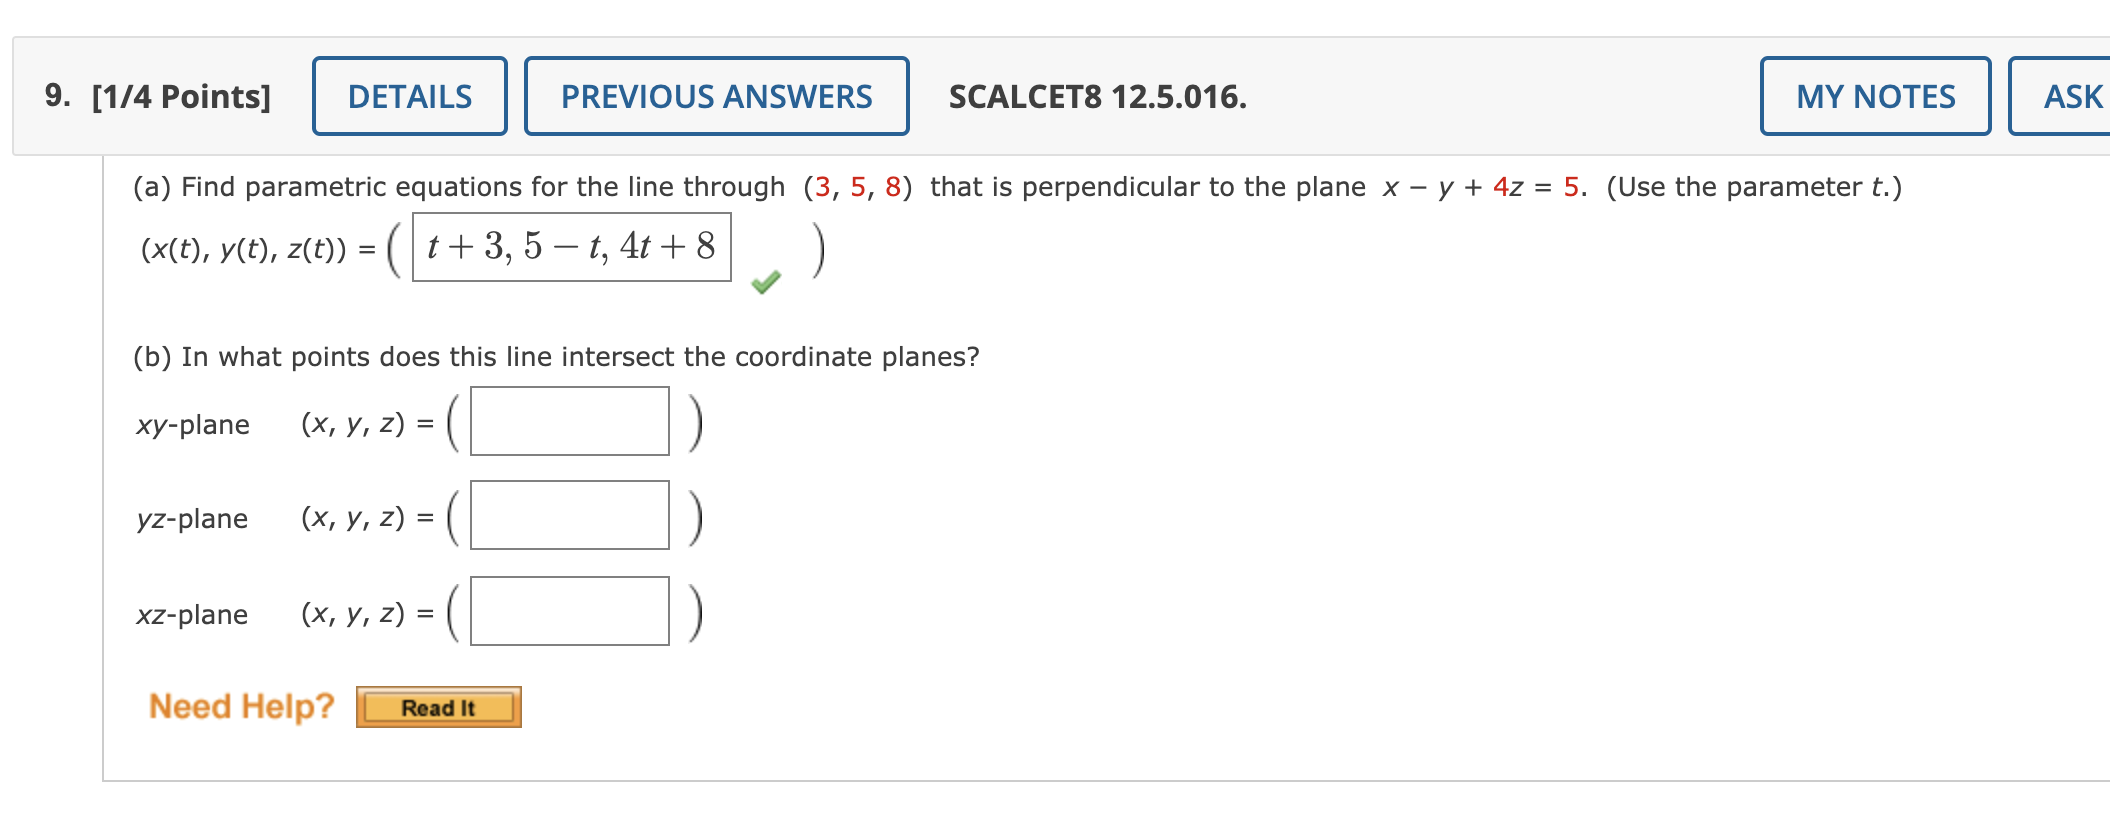Image resolution: width=2110 pixels, height=836 pixels.
Task: Select the part (a) parametric equations answer box
Action: pos(570,246)
